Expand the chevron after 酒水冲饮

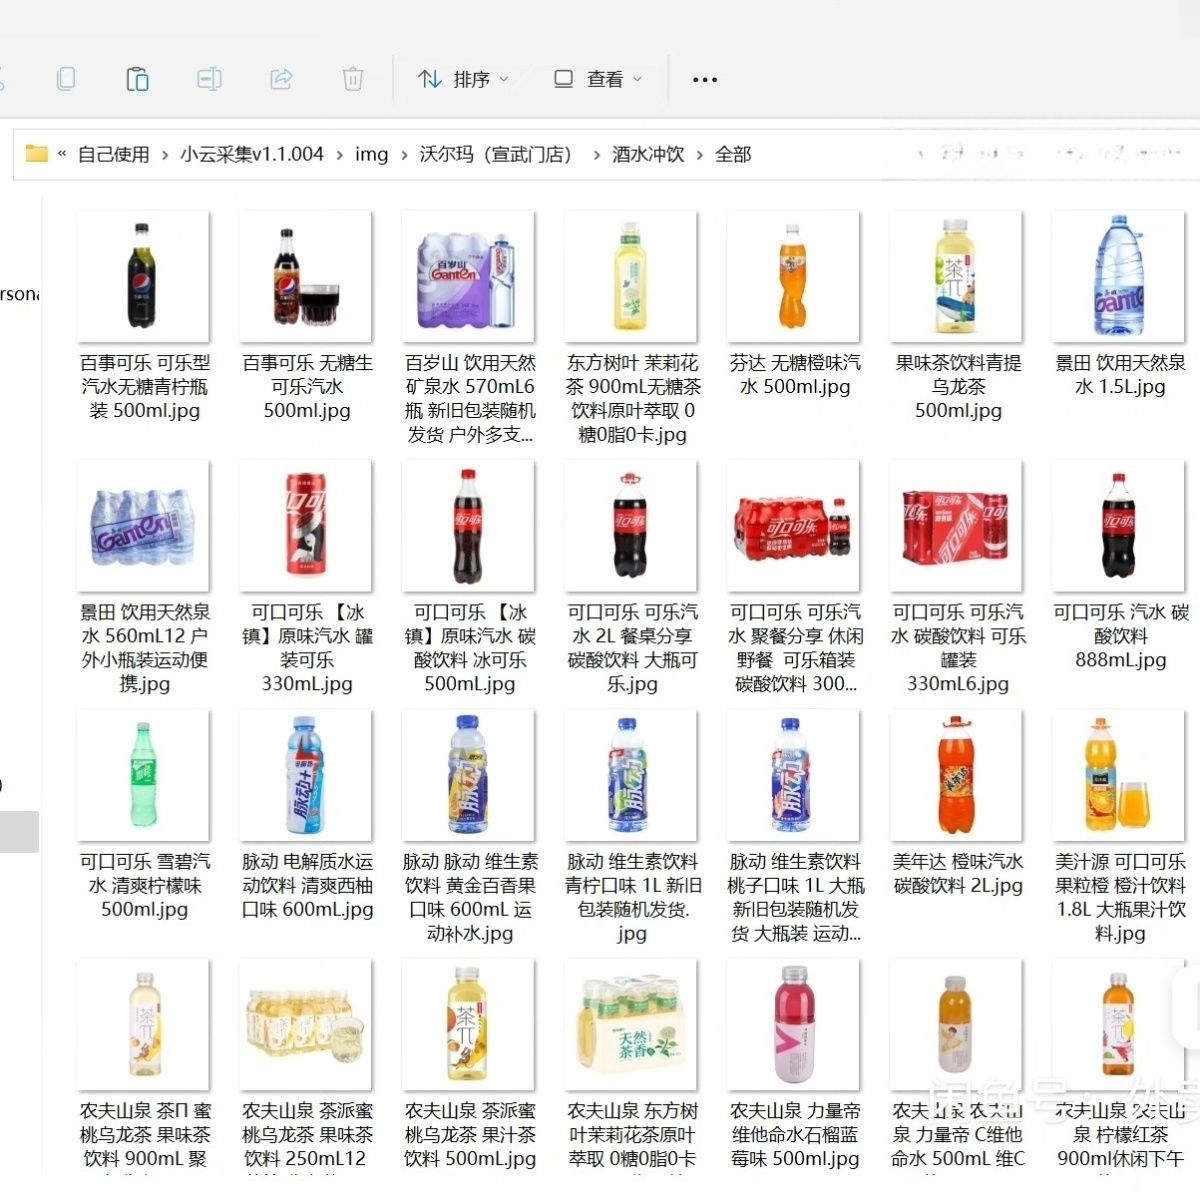click(700, 155)
